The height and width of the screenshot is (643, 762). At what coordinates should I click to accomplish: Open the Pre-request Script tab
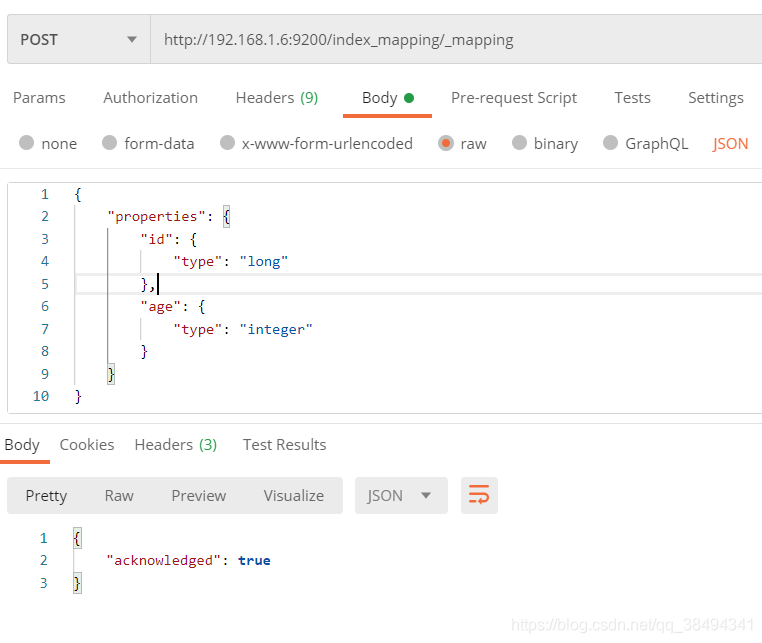(514, 97)
